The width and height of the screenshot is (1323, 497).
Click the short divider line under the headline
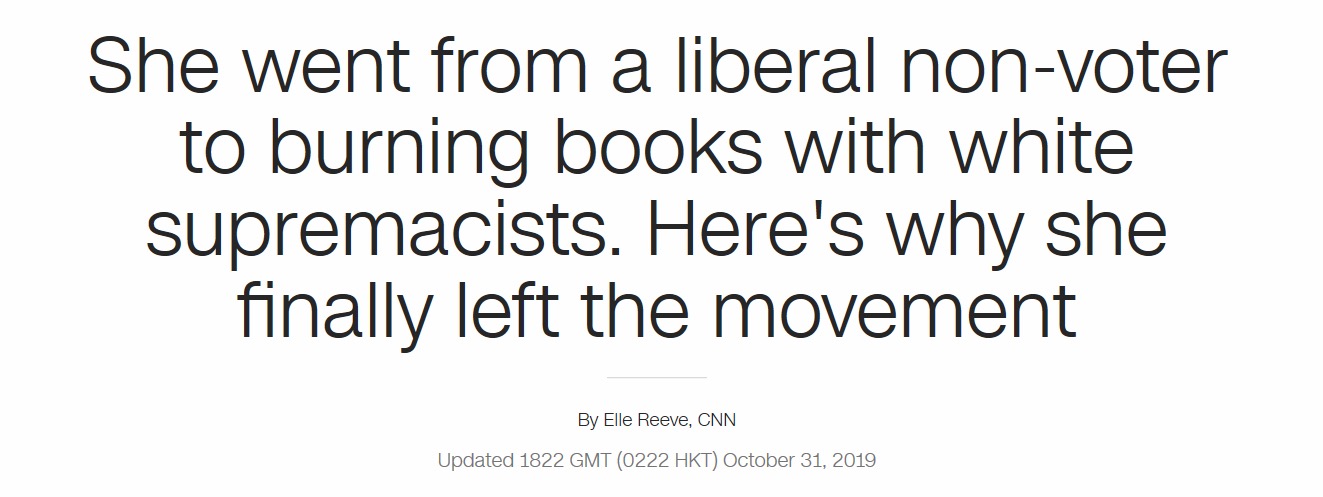pyautogui.click(x=657, y=378)
